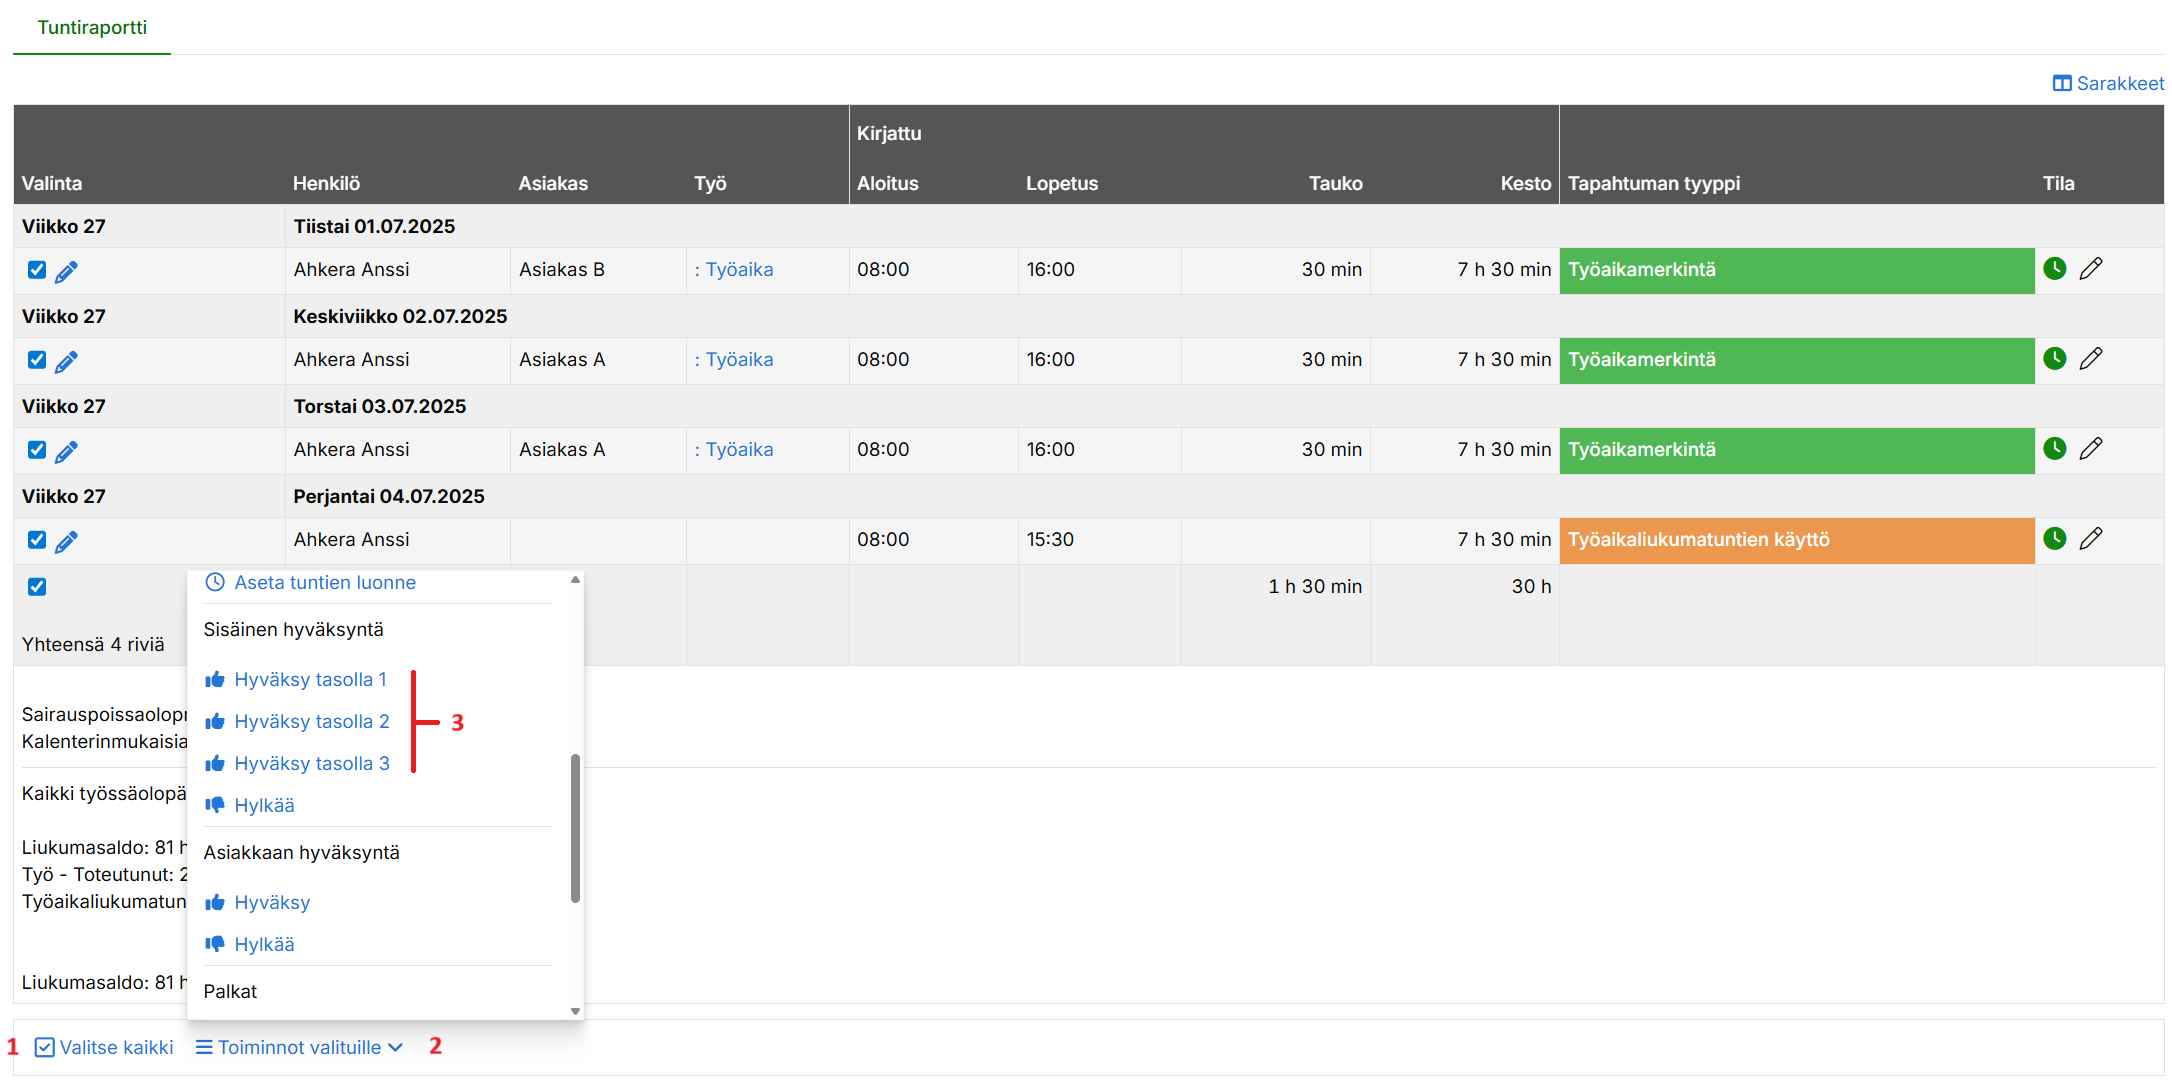Click the blue pencil icon in Tiistai row

tap(66, 271)
